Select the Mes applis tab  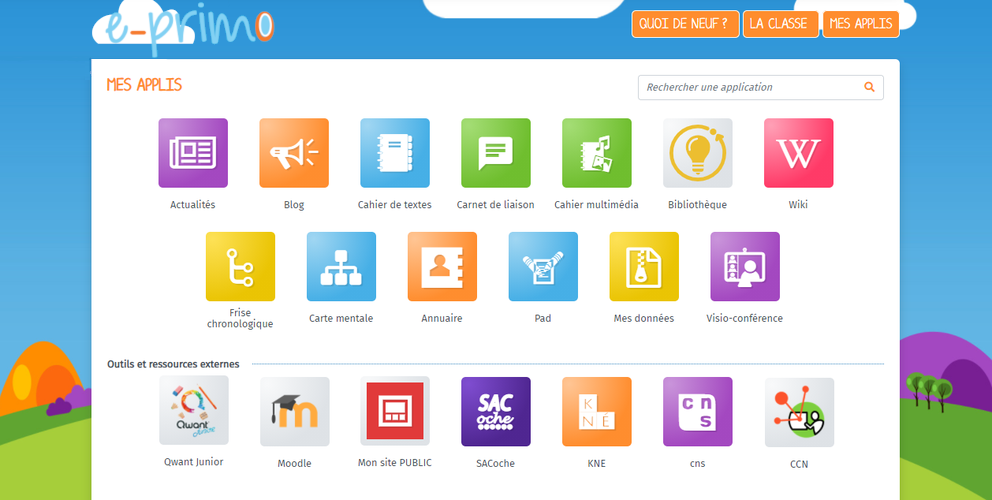[x=860, y=24]
